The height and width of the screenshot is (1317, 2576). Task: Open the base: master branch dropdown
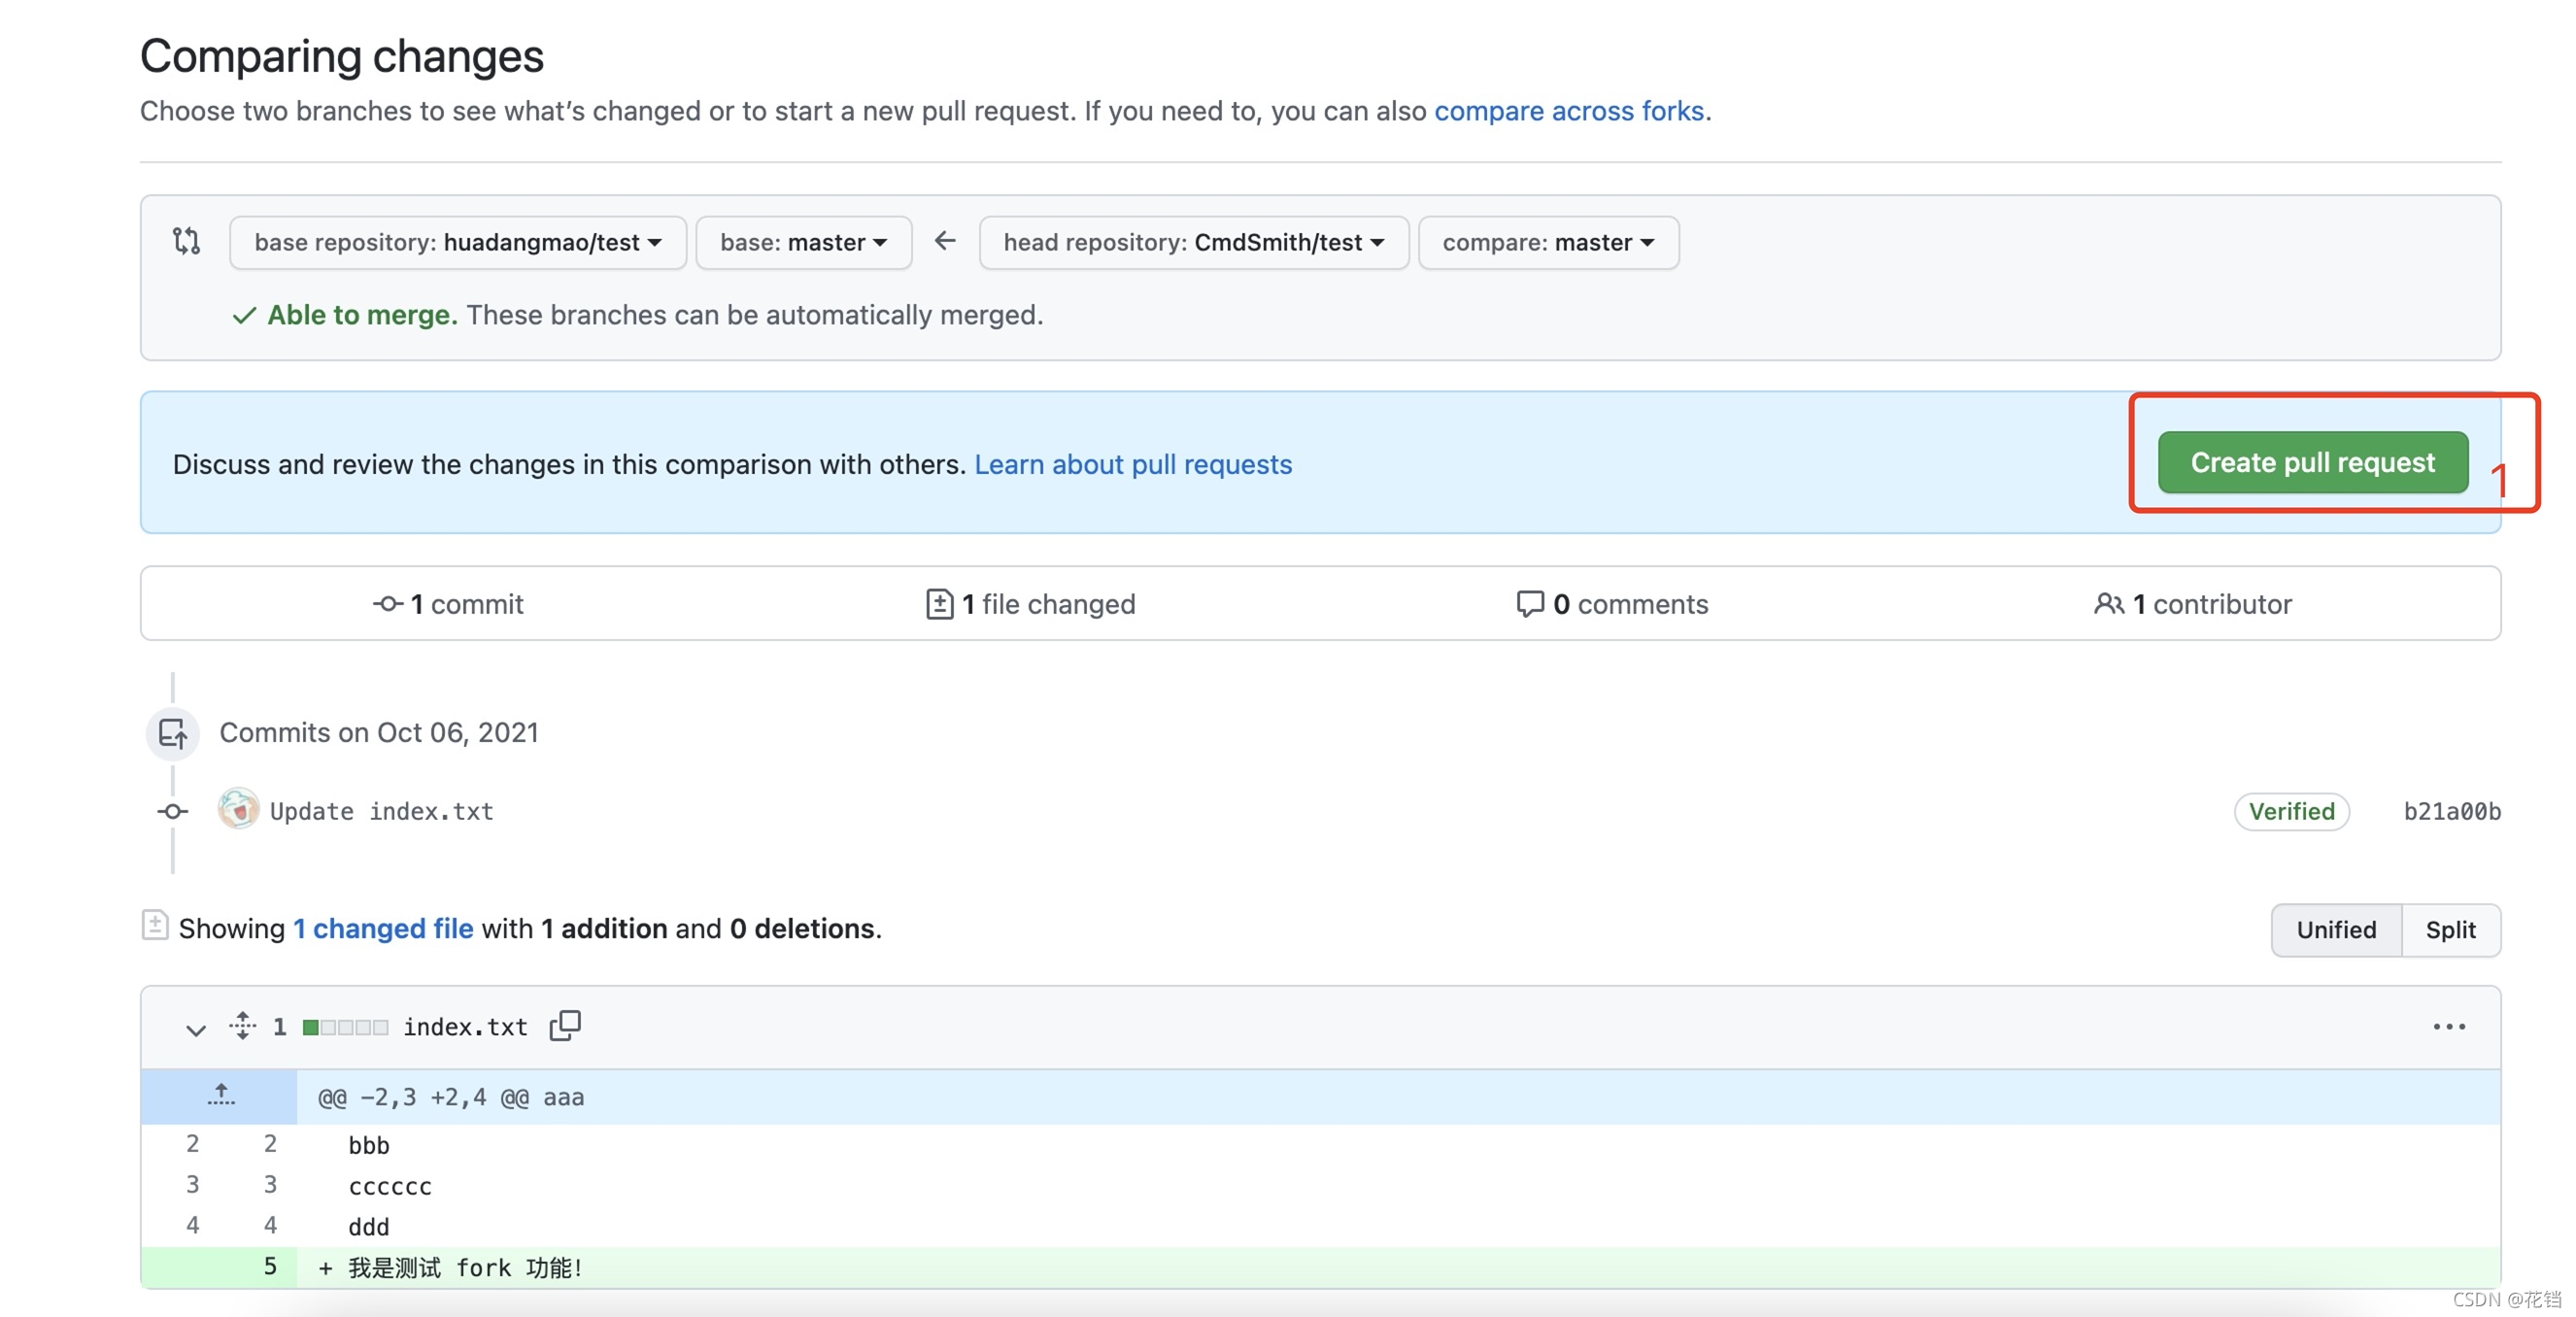coord(803,243)
